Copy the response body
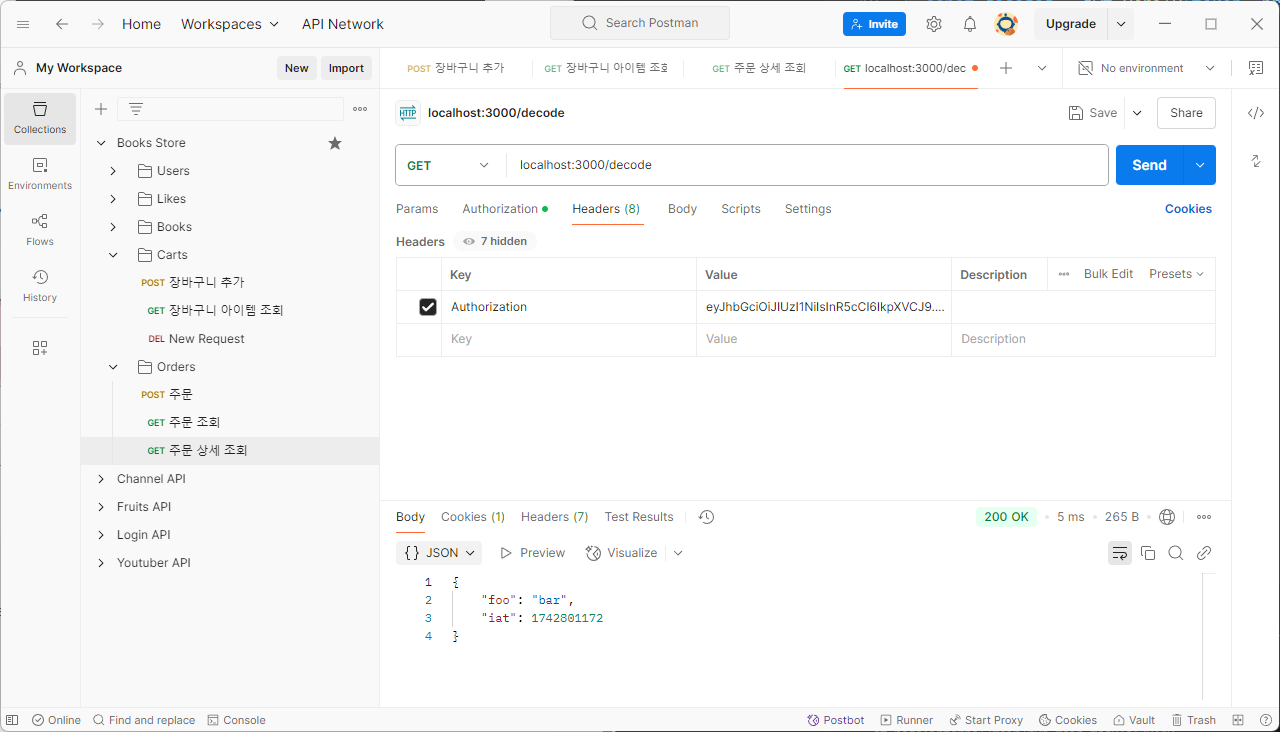Viewport: 1280px width, 732px height. pos(1148,553)
